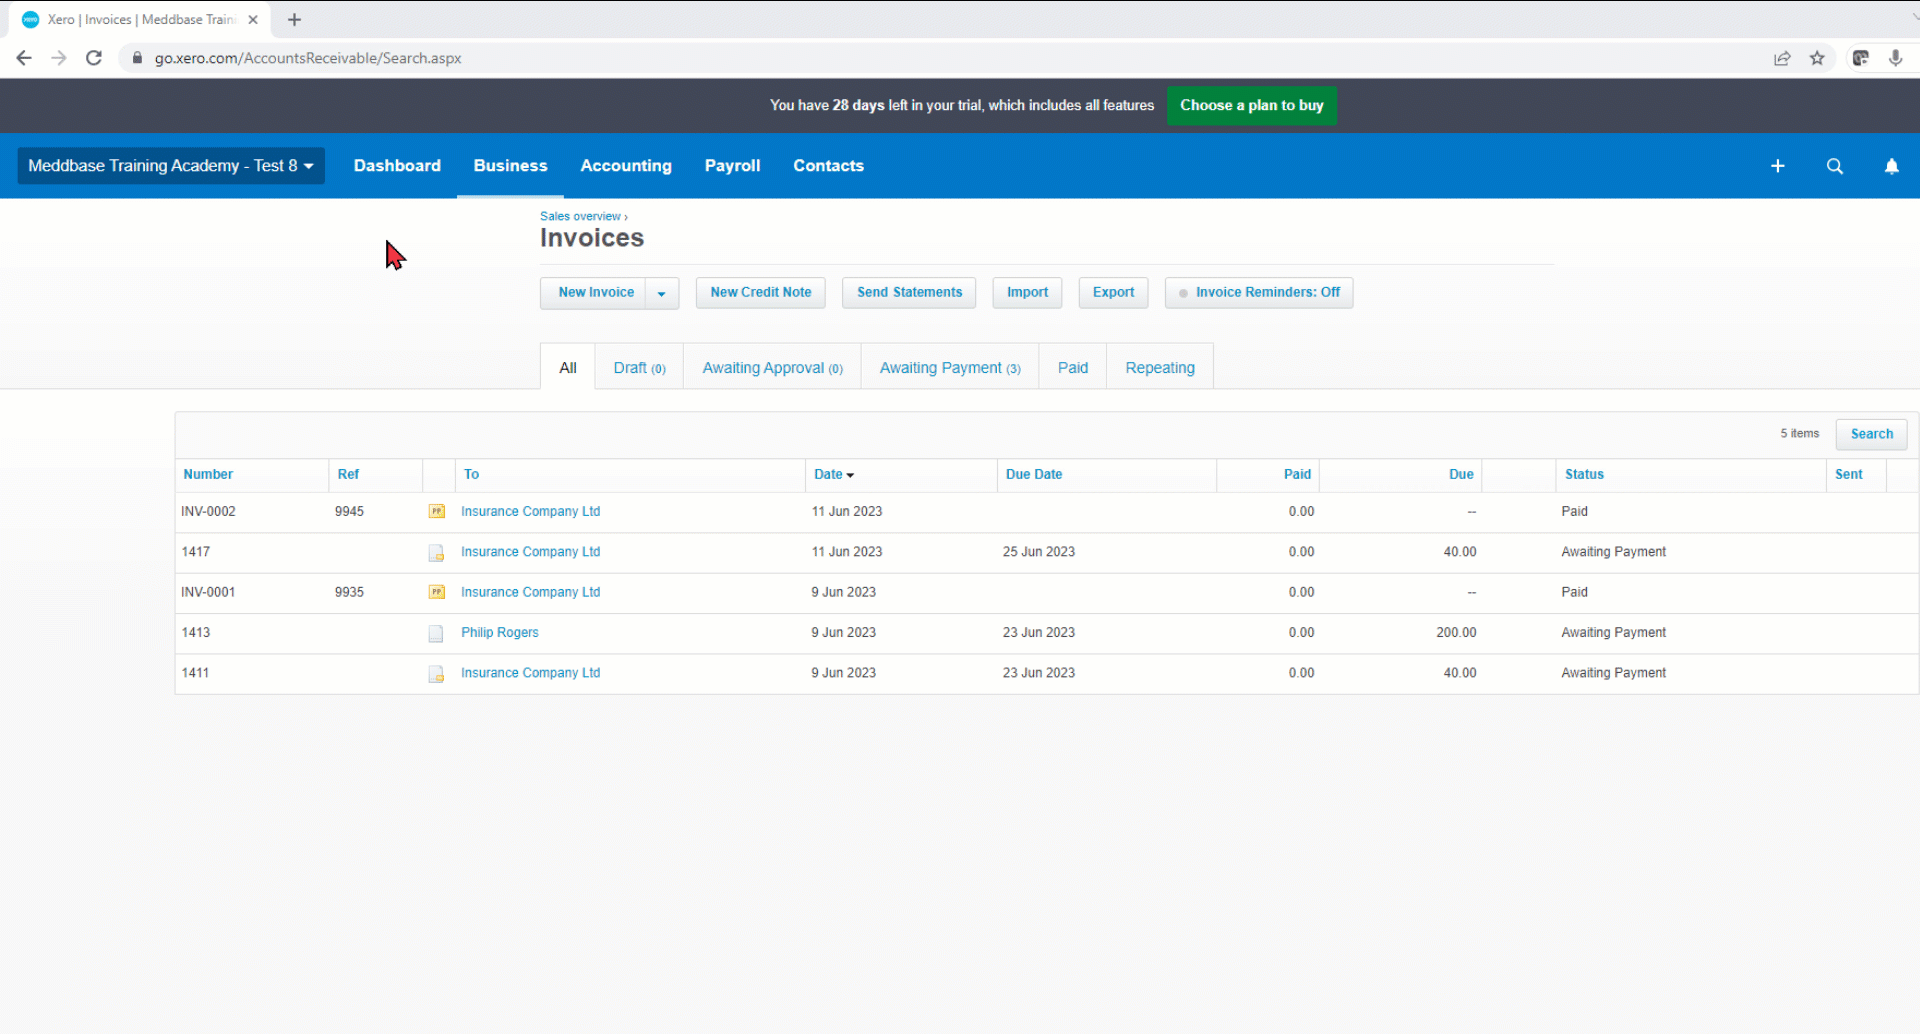
Task: Reload the page using the refresh icon
Action: pos(94,58)
